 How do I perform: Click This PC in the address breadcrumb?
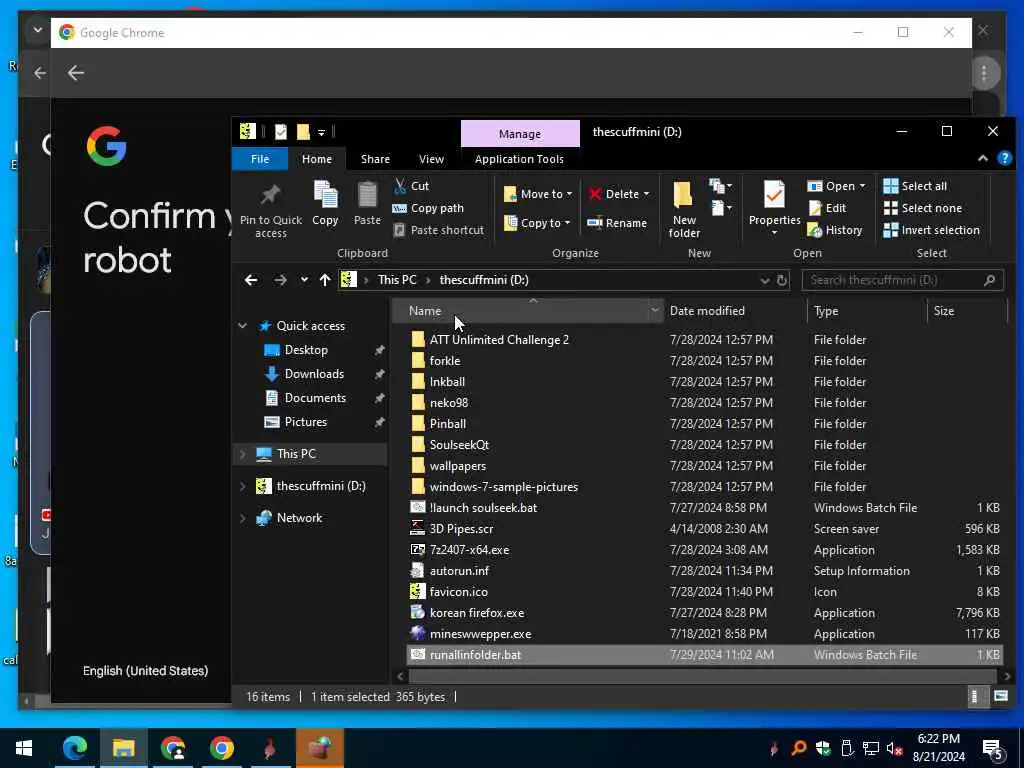click(x=396, y=280)
